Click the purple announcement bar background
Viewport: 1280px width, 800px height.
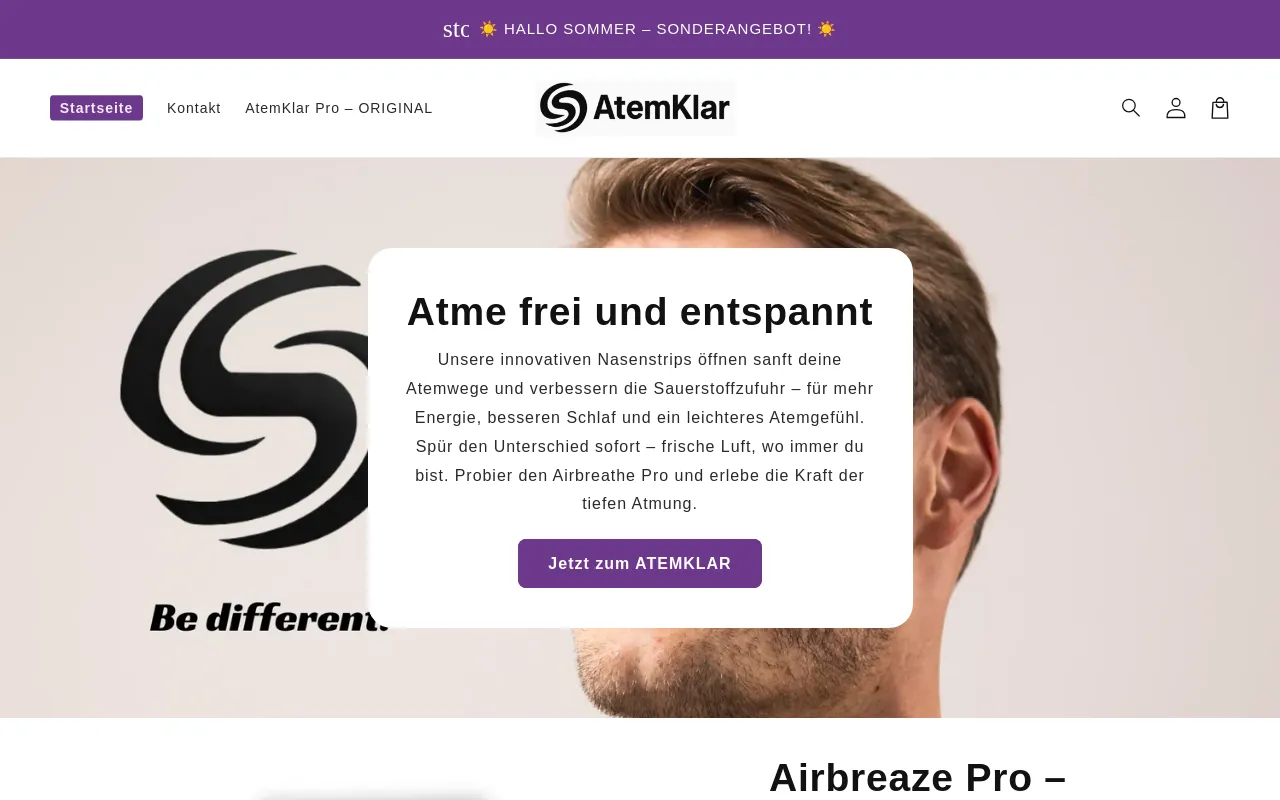[1050, 29]
